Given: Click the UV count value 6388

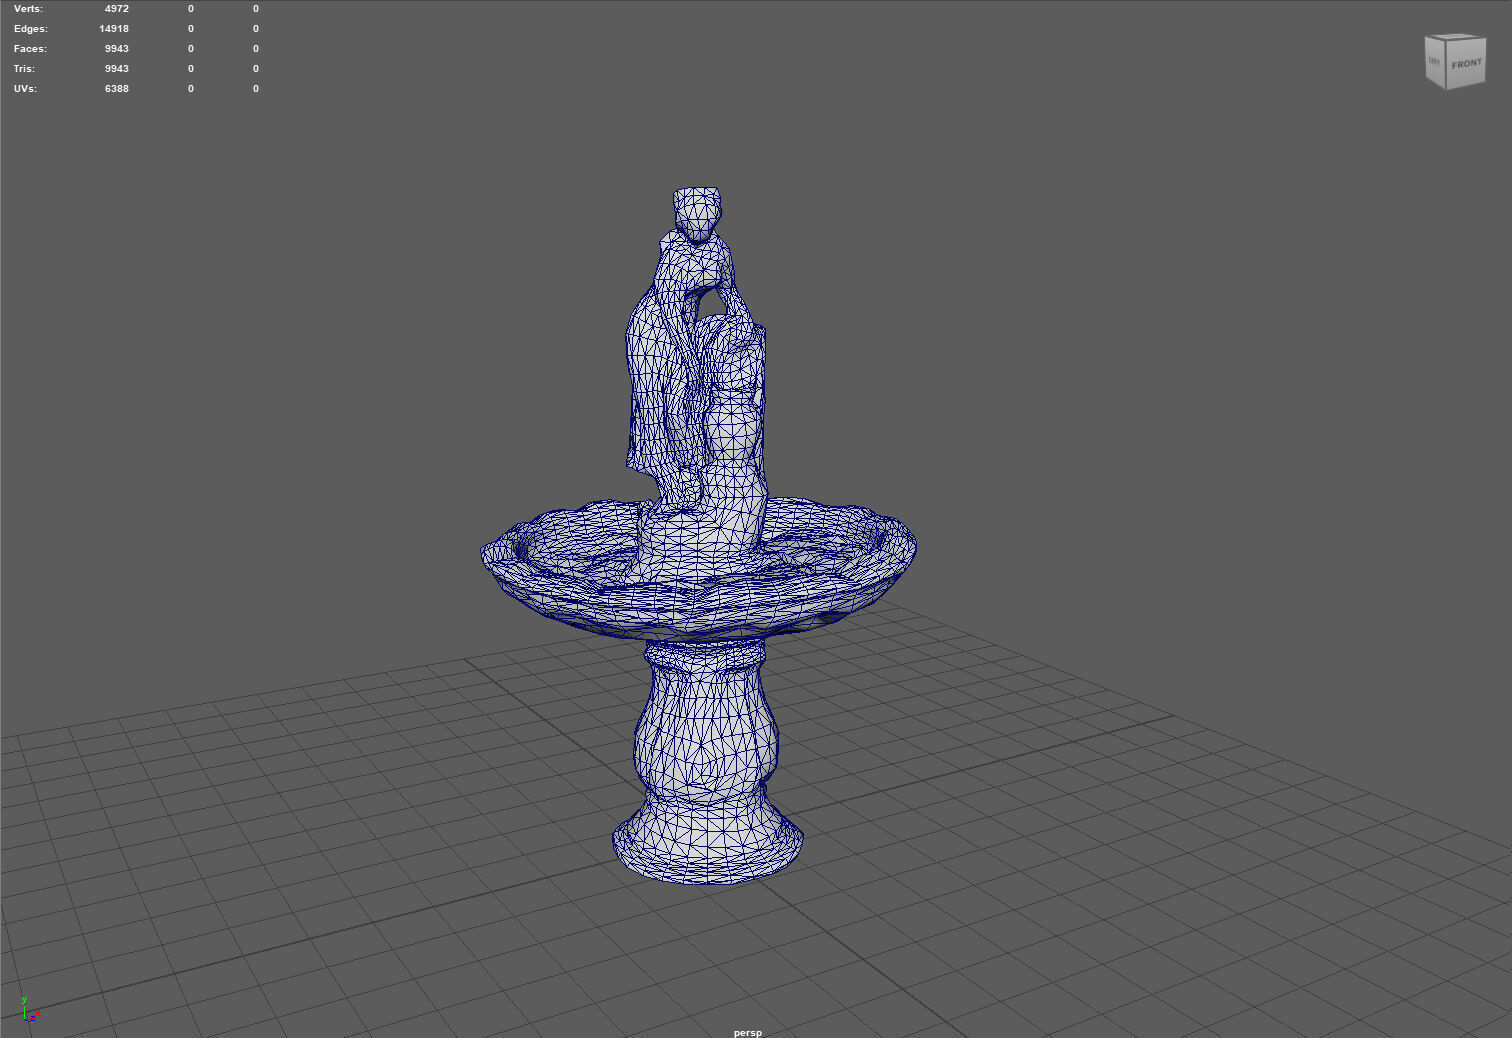Looking at the screenshot, I should click(117, 89).
